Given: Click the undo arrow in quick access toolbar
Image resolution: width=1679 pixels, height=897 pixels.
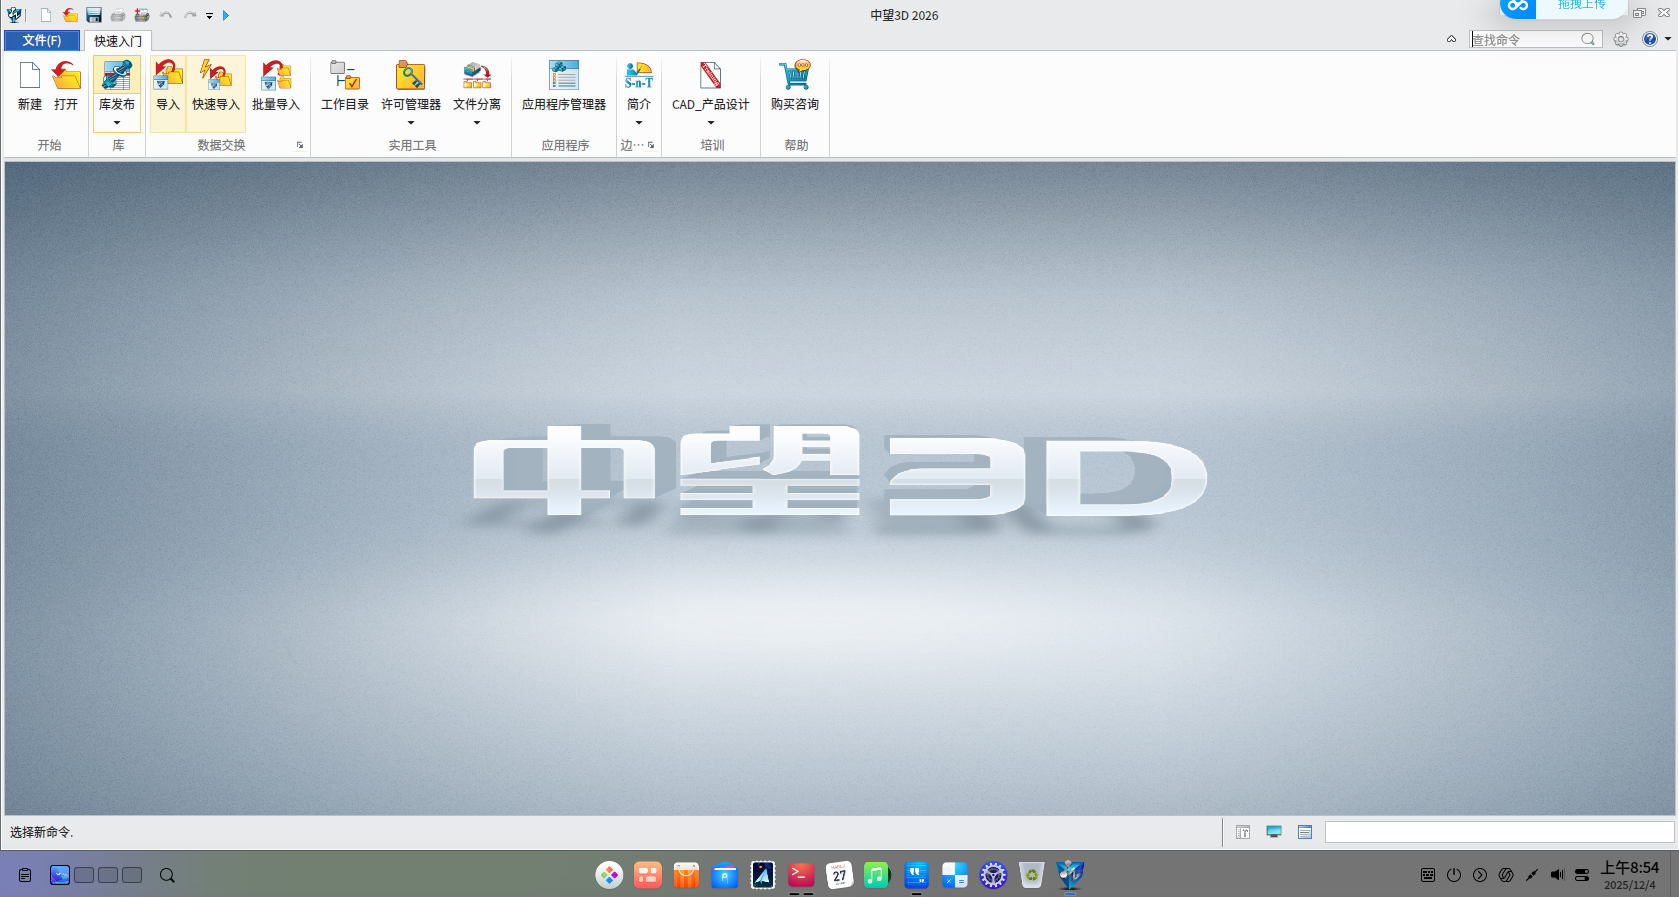Looking at the screenshot, I should tap(166, 15).
